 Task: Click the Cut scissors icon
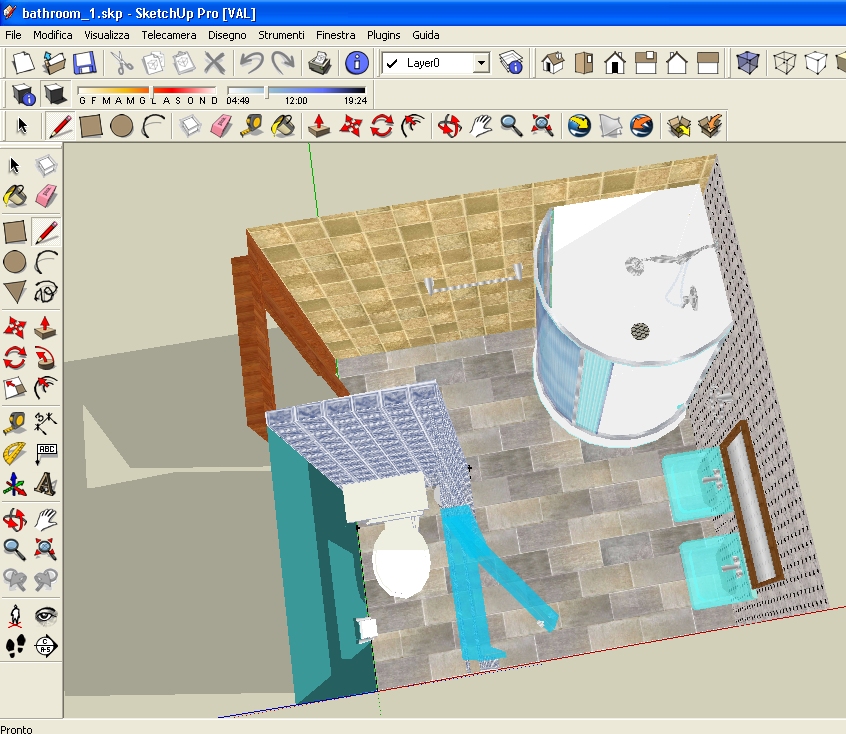(x=122, y=63)
